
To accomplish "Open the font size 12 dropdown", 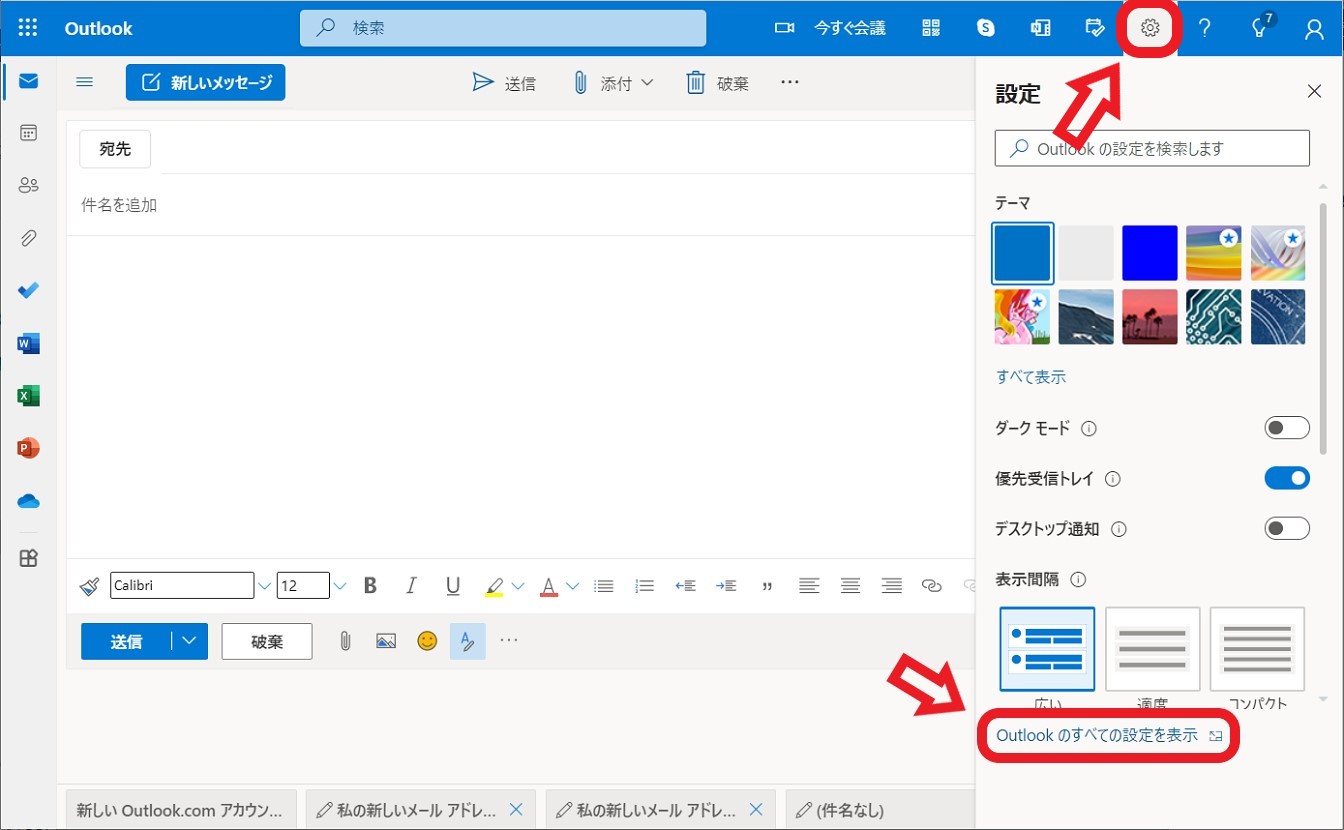I will pos(340,586).
